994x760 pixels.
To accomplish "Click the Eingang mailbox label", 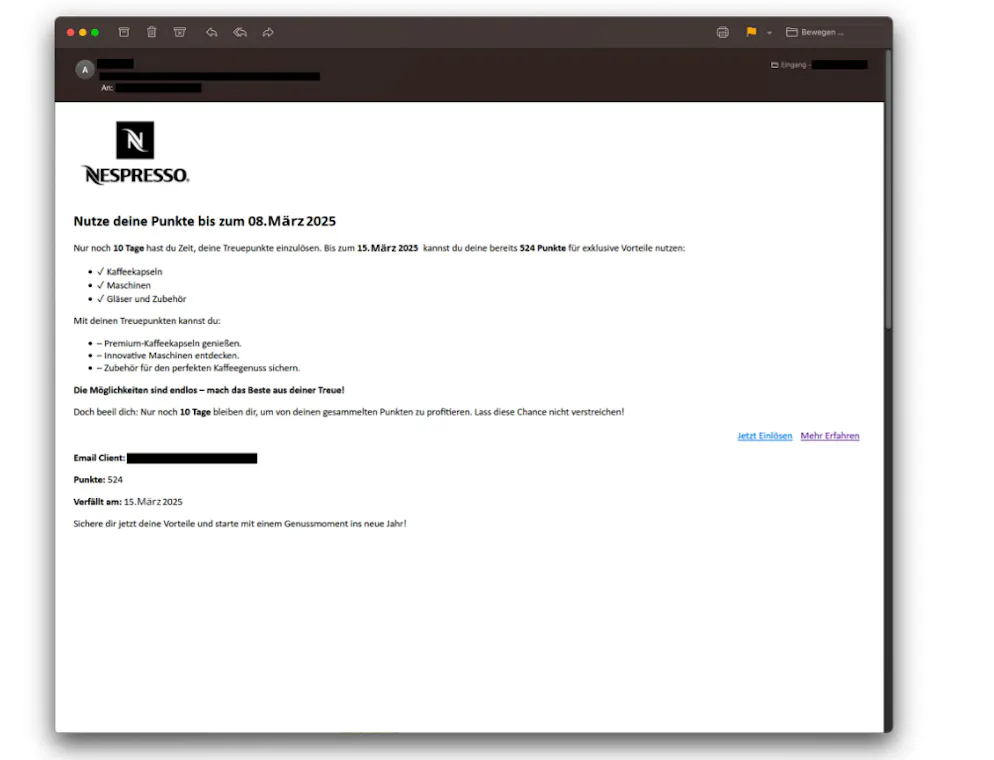I will 789,65.
